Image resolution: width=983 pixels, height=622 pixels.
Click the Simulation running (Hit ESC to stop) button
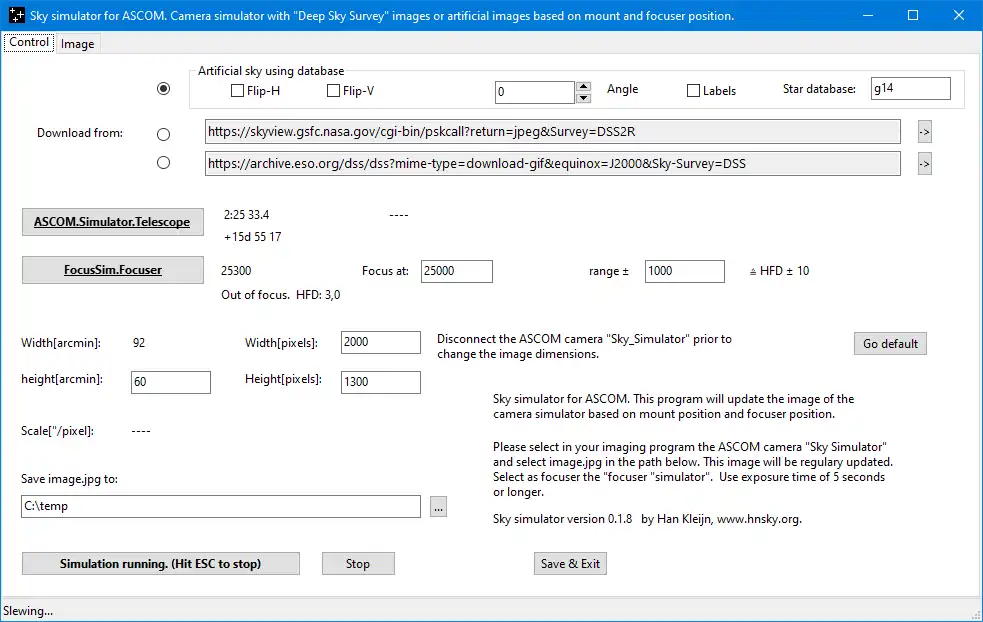click(160, 564)
